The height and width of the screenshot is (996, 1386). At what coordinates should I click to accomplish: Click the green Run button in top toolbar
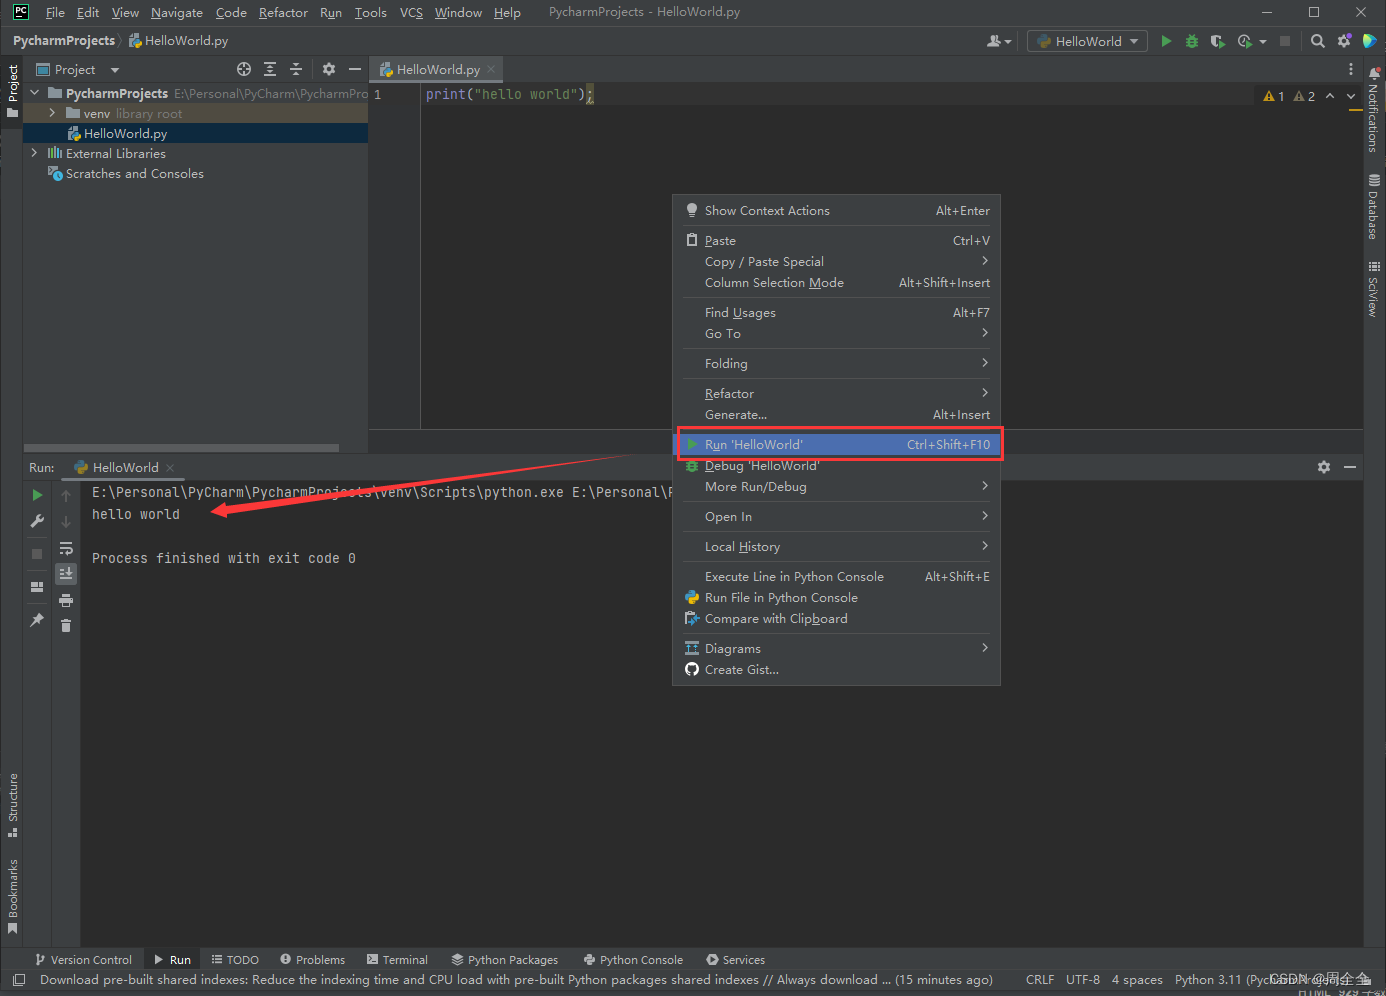click(1166, 41)
